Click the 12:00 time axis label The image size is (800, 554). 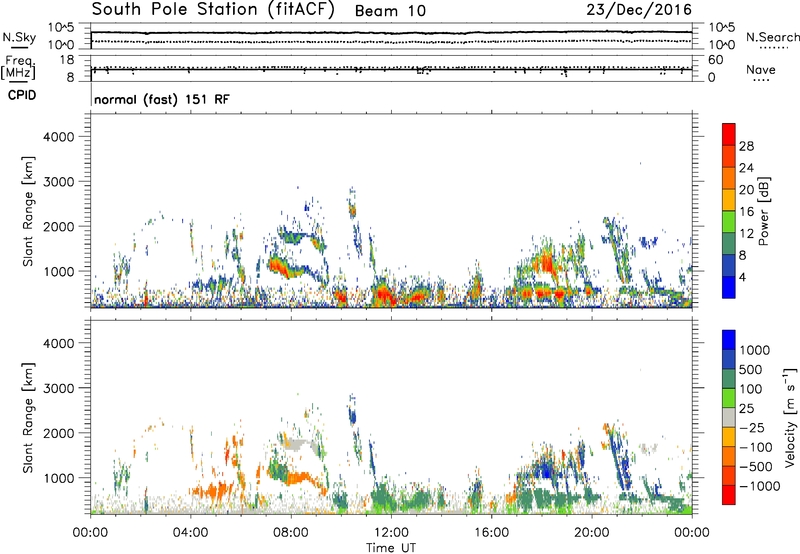[x=391, y=533]
